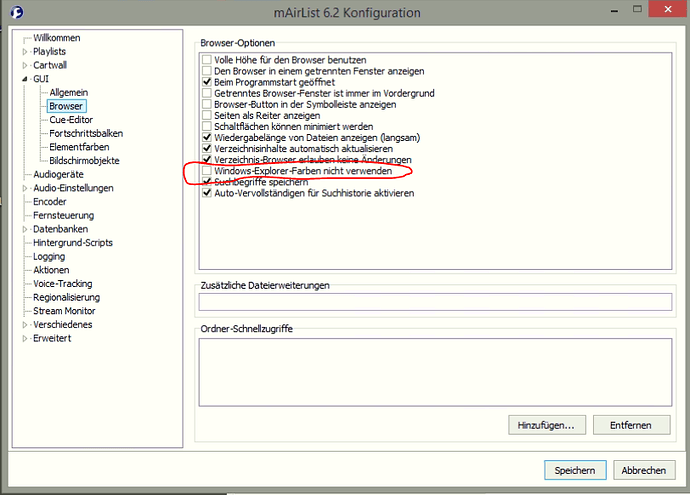Select Hintergrund-Scripts in the tree
Image resolution: width=690 pixels, height=495 pixels.
coord(73,242)
